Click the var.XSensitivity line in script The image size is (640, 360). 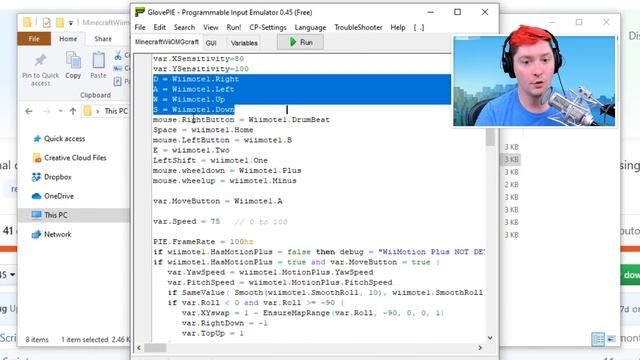pos(198,59)
